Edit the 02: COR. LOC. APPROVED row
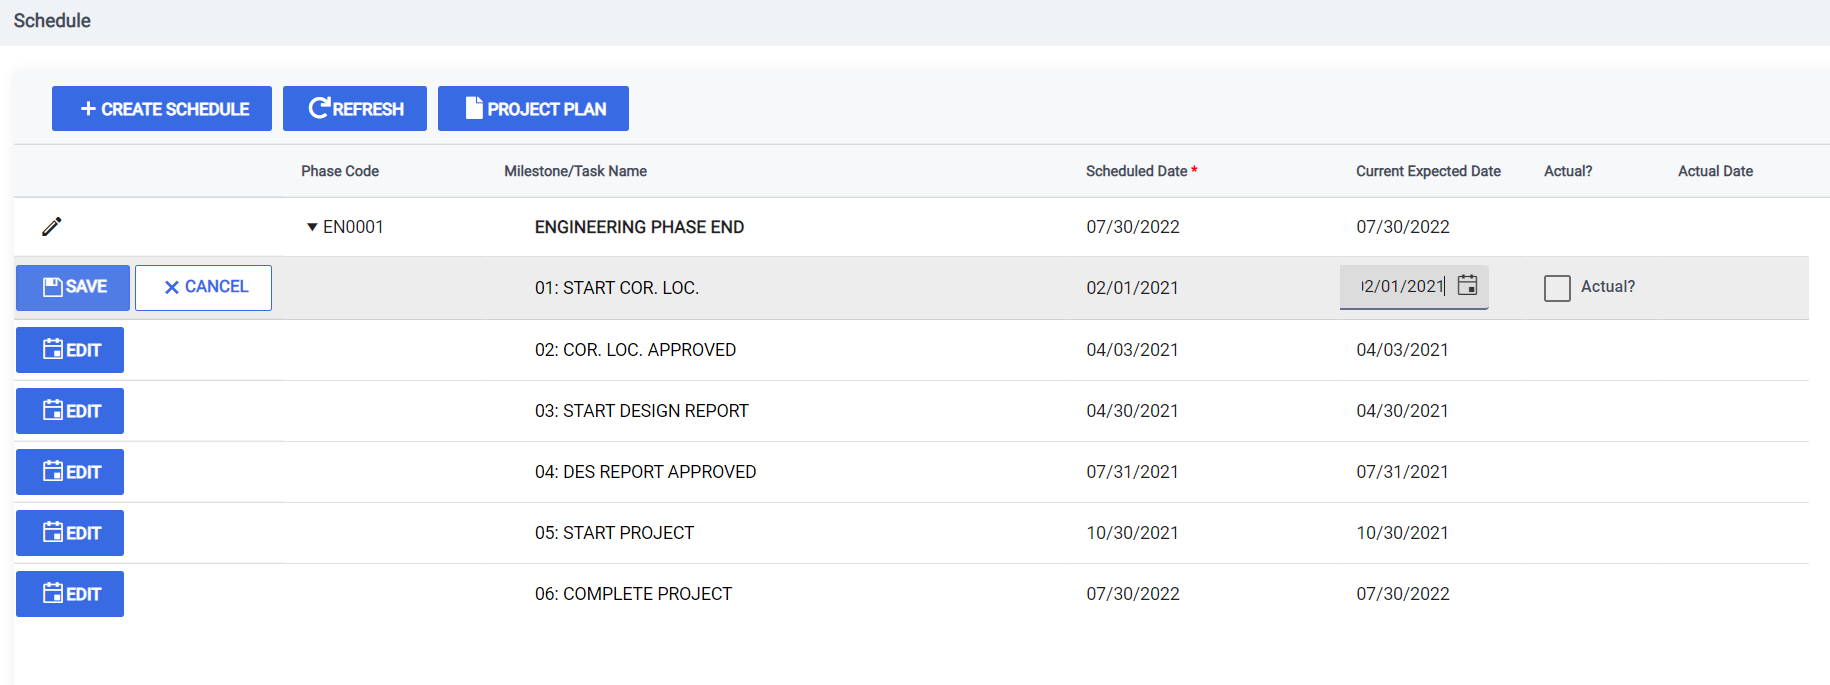This screenshot has height=685, width=1830. (70, 350)
